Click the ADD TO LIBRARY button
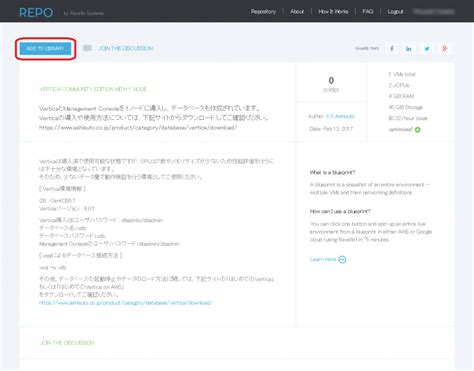 click(x=45, y=49)
